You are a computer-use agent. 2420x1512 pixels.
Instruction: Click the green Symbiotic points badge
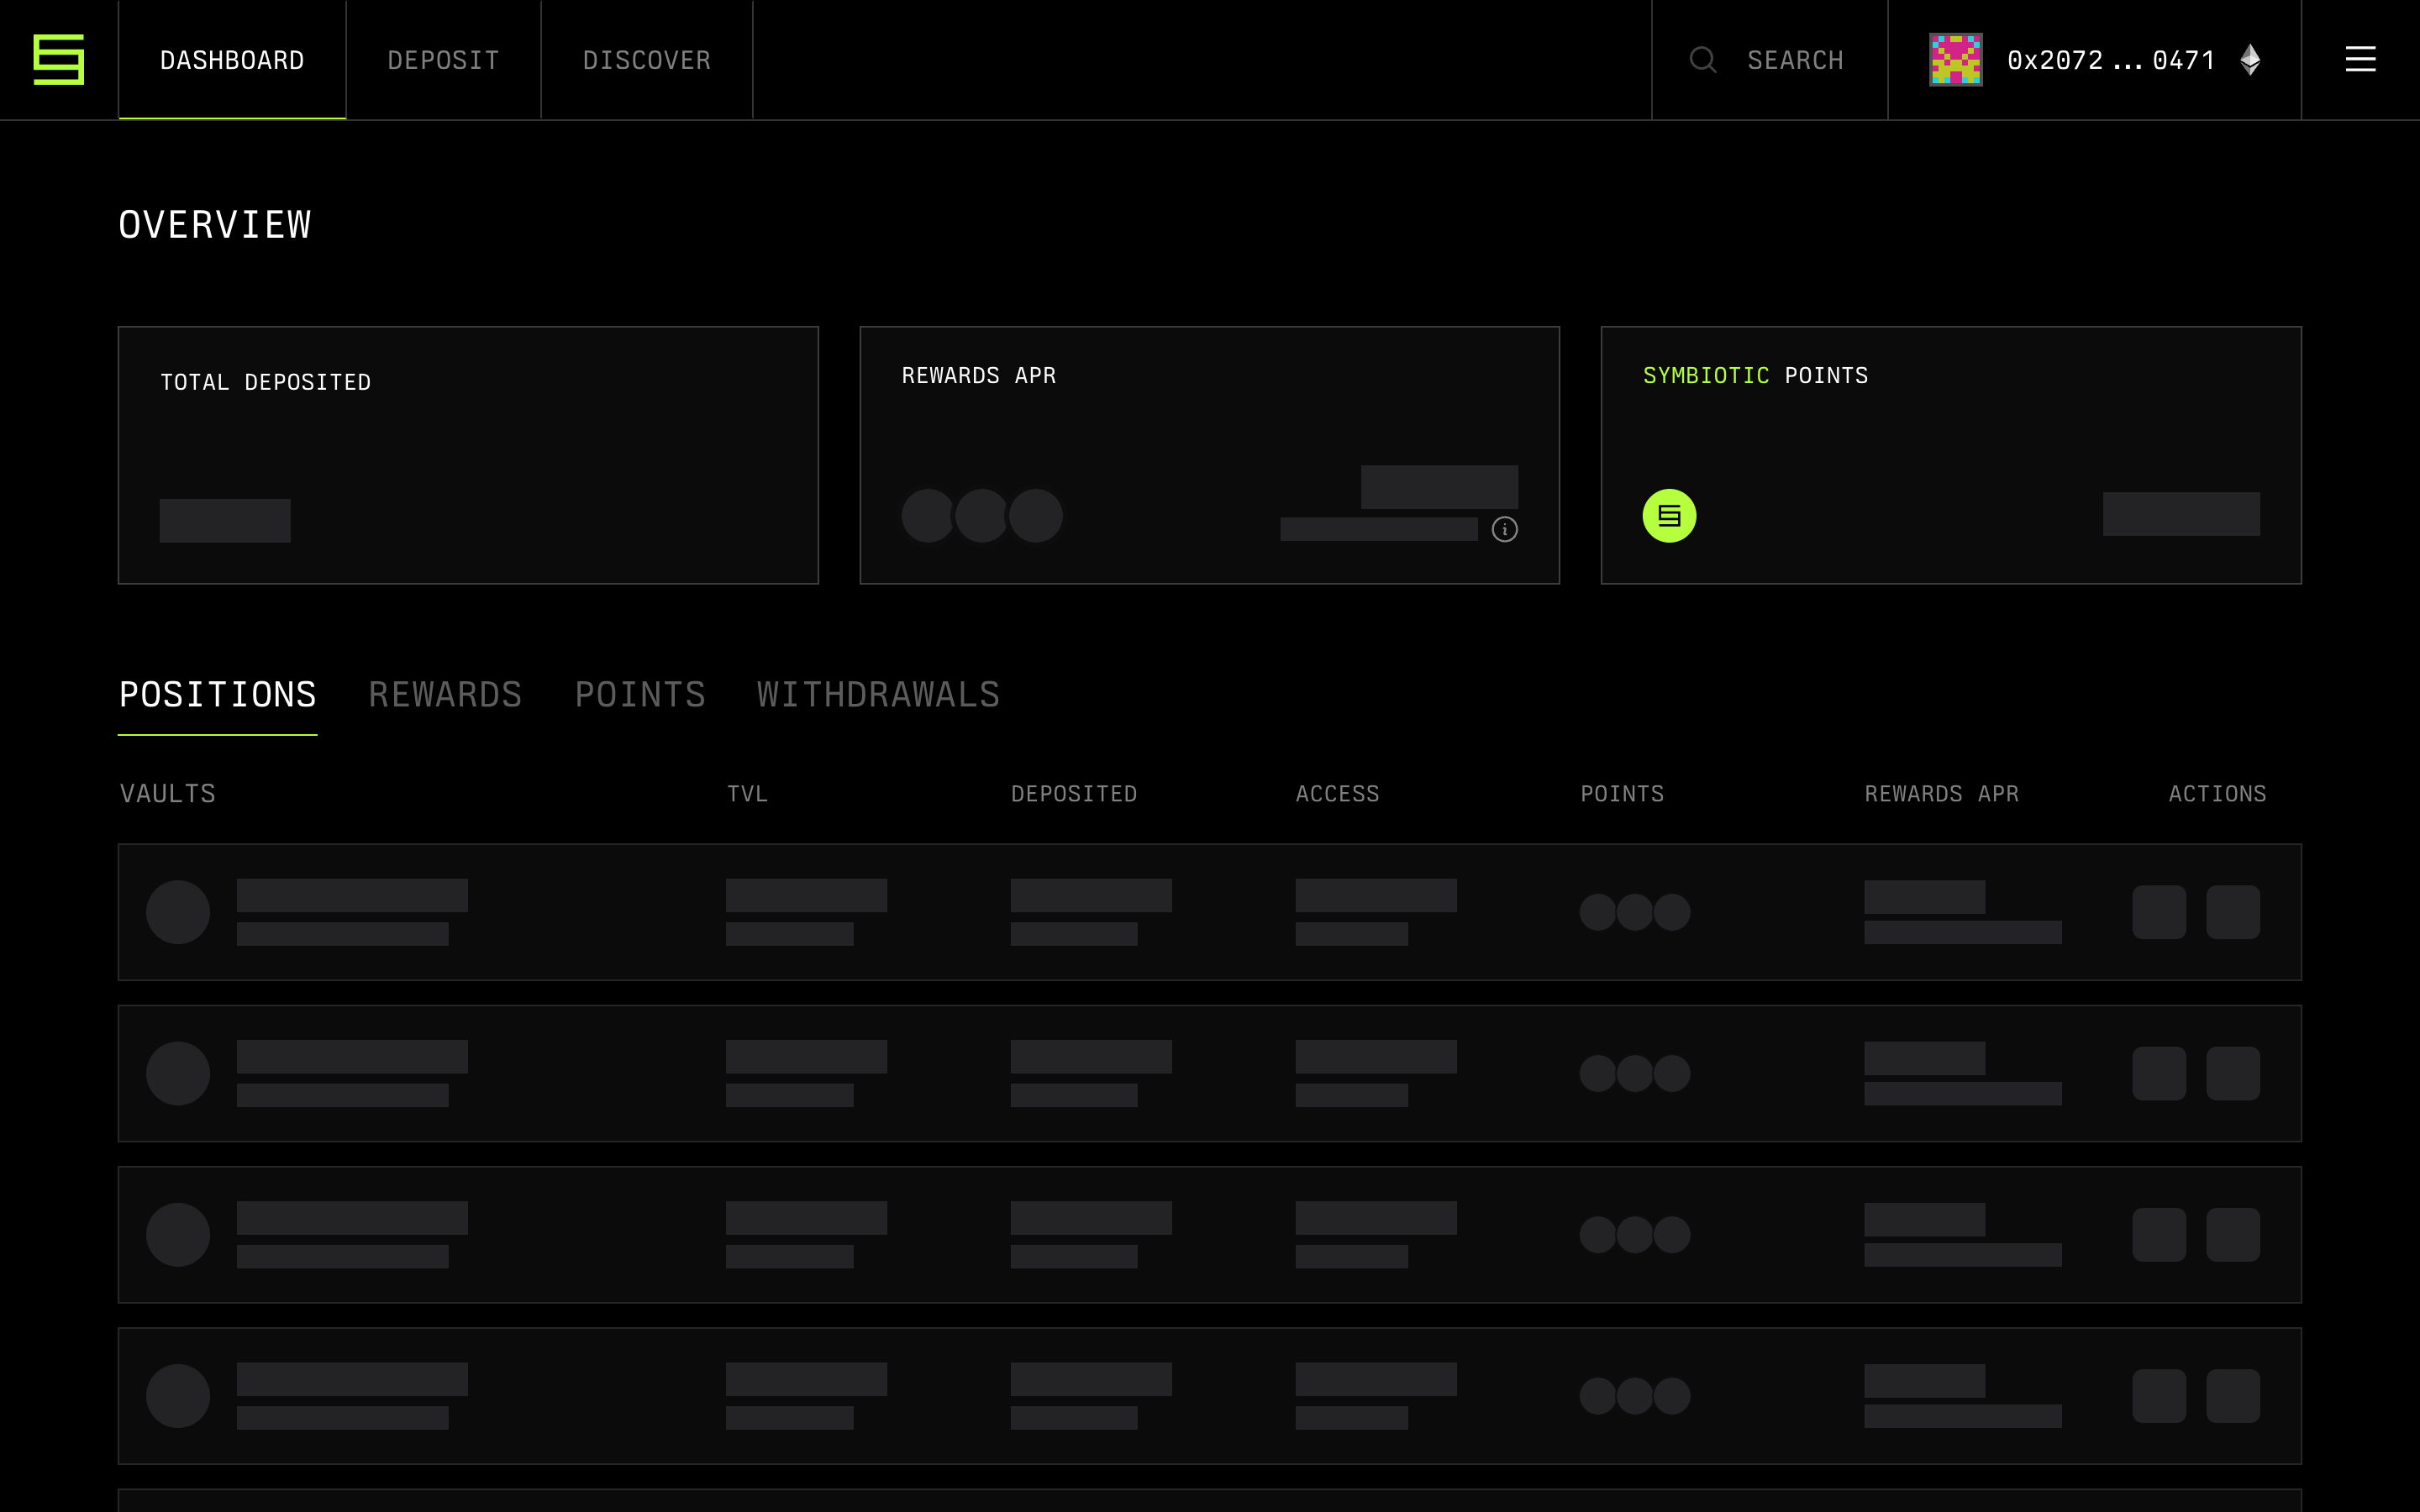pyautogui.click(x=1669, y=516)
